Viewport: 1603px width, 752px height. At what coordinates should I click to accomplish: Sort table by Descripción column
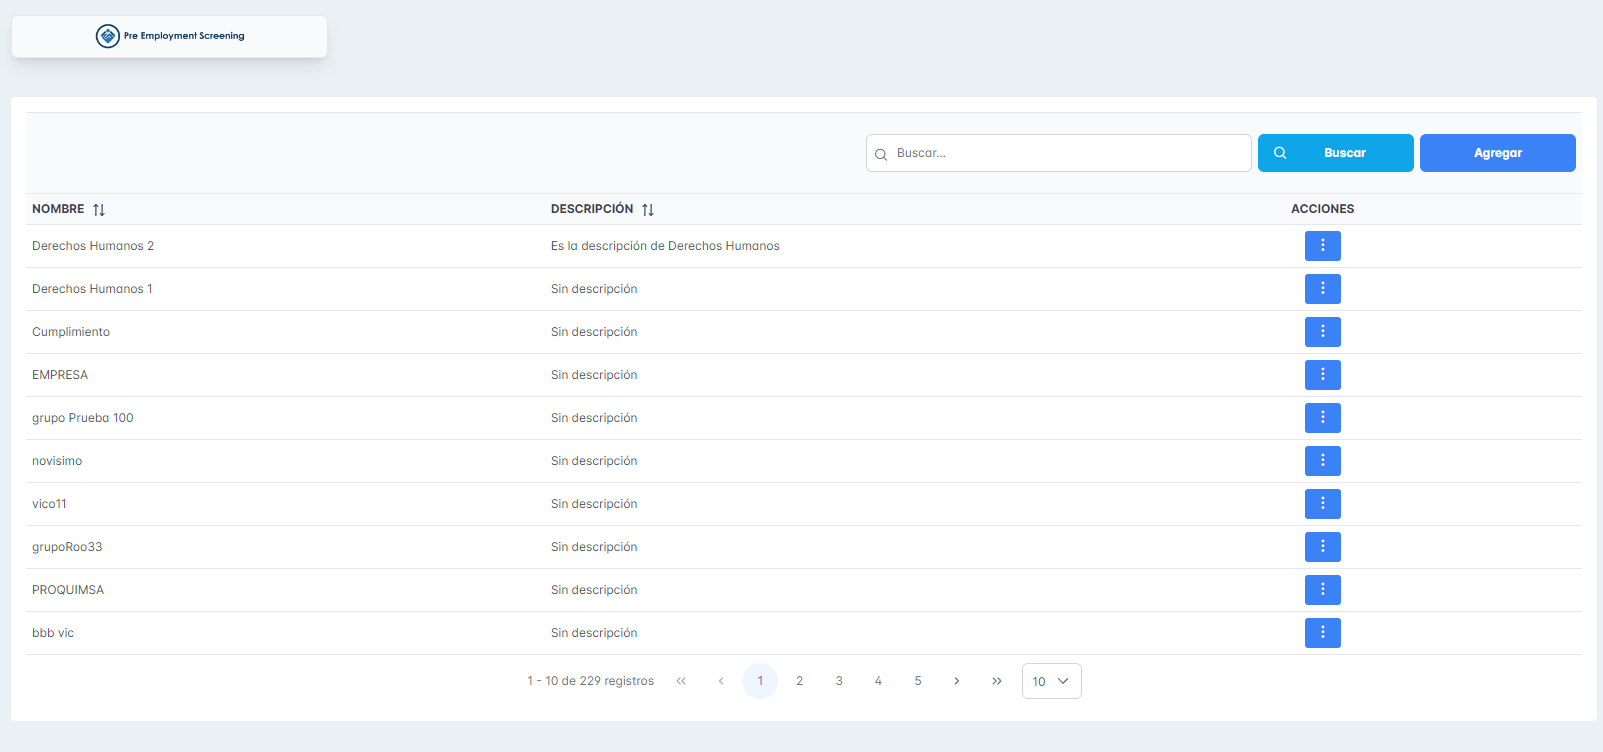click(648, 210)
